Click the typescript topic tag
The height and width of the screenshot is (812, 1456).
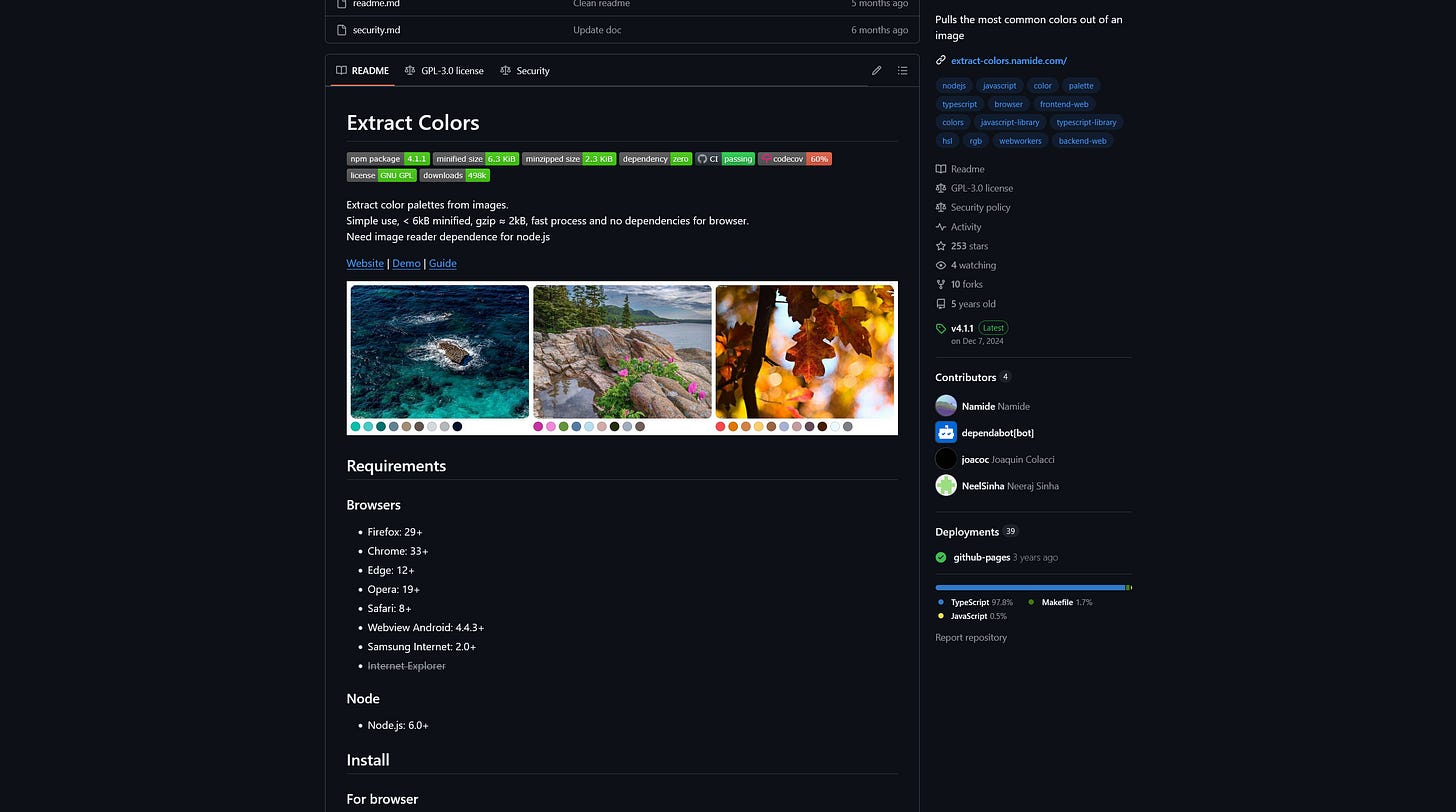[x=959, y=104]
